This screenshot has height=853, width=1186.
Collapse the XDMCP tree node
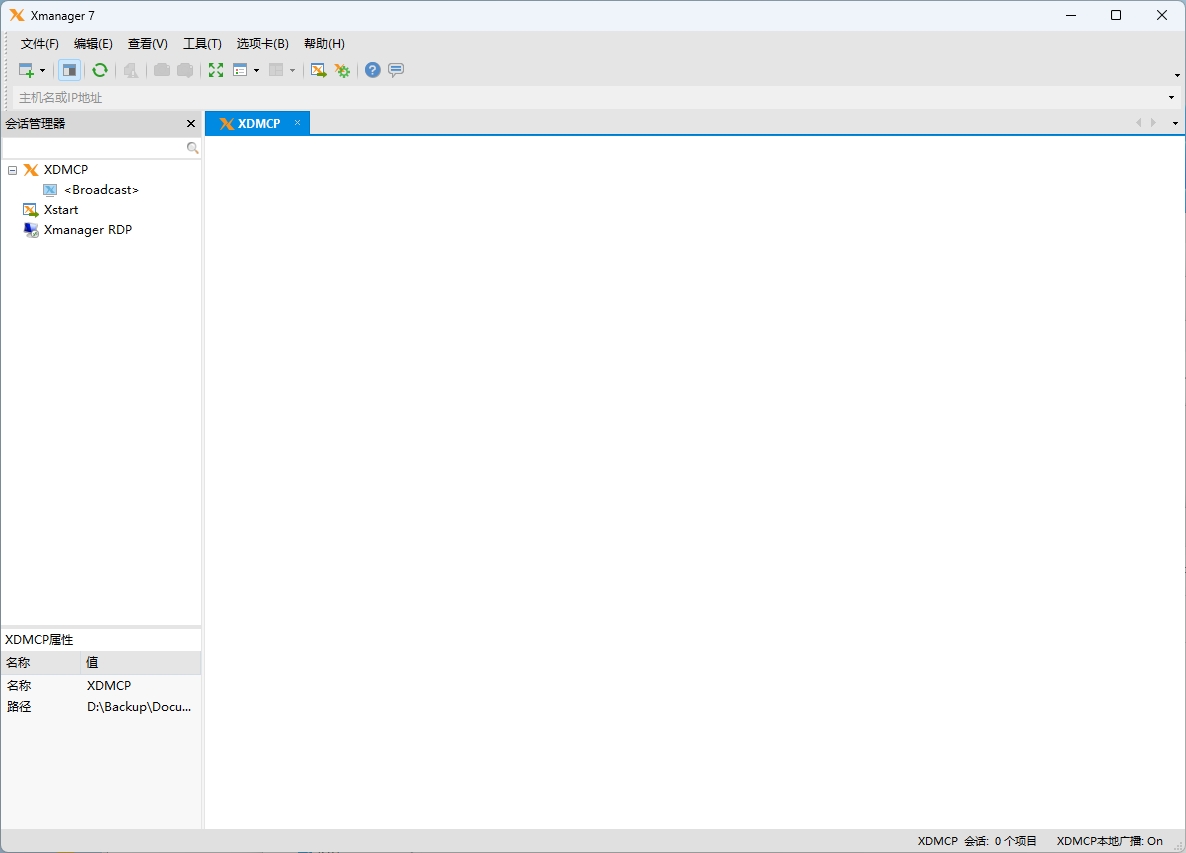[x=12, y=169]
